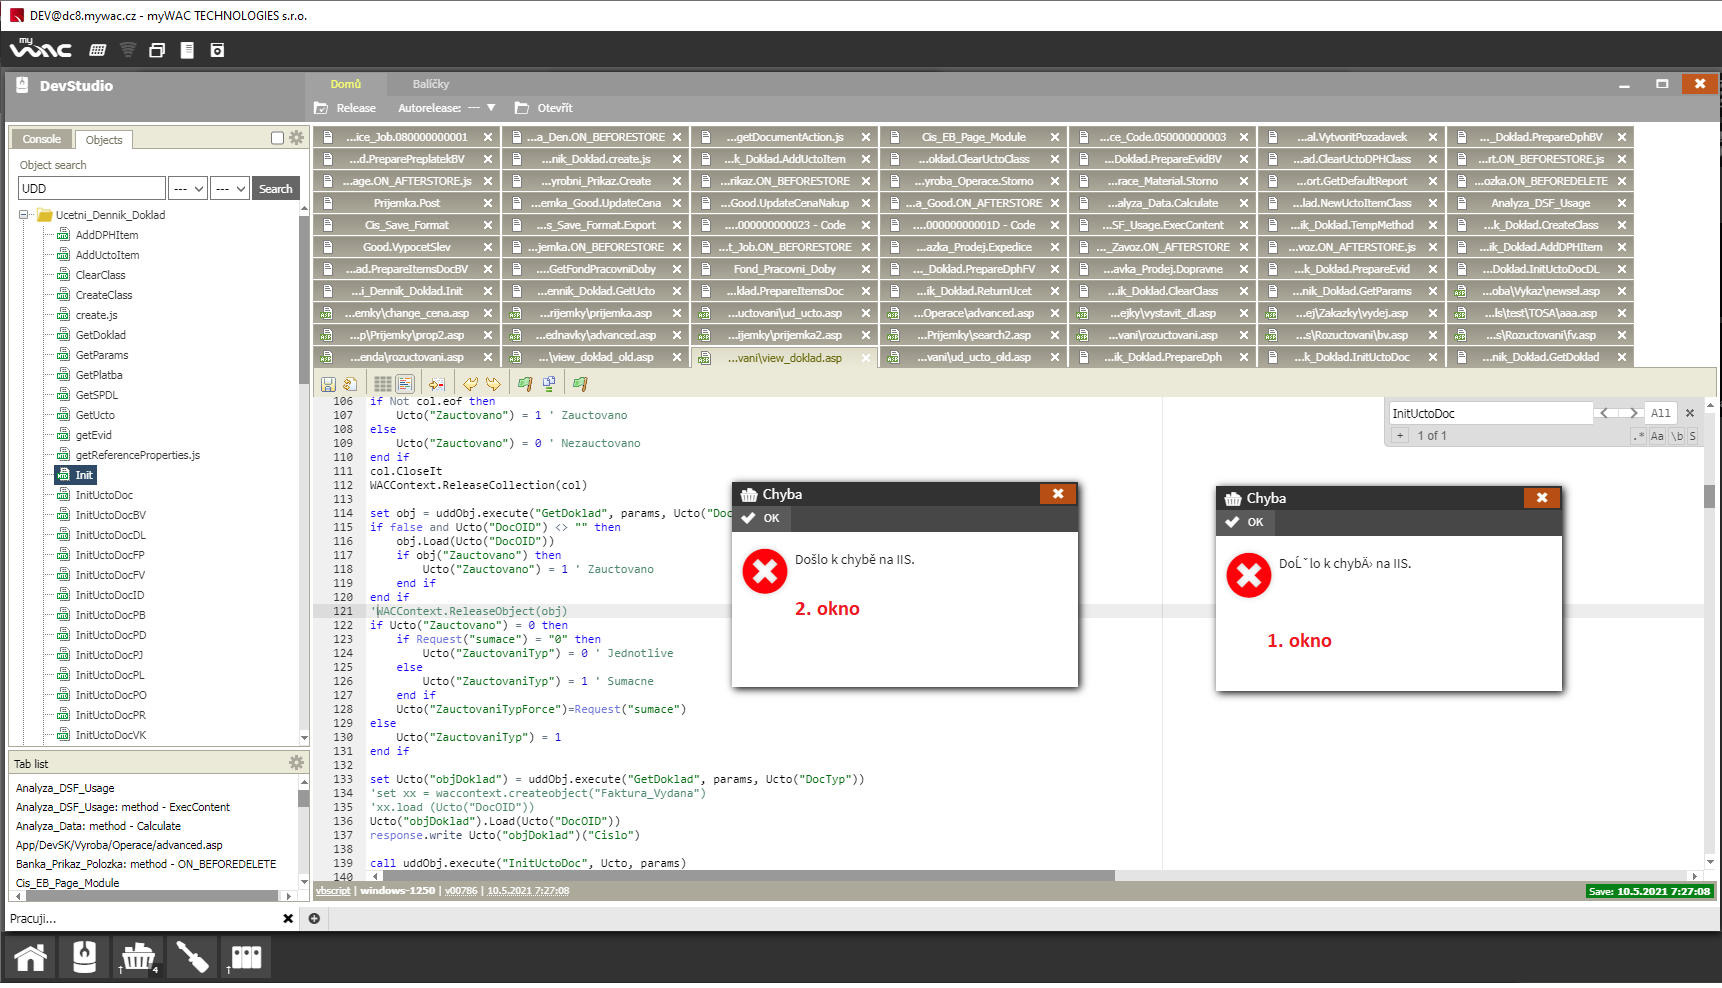Click the basket icon in bottom taskbar

pos(138,958)
